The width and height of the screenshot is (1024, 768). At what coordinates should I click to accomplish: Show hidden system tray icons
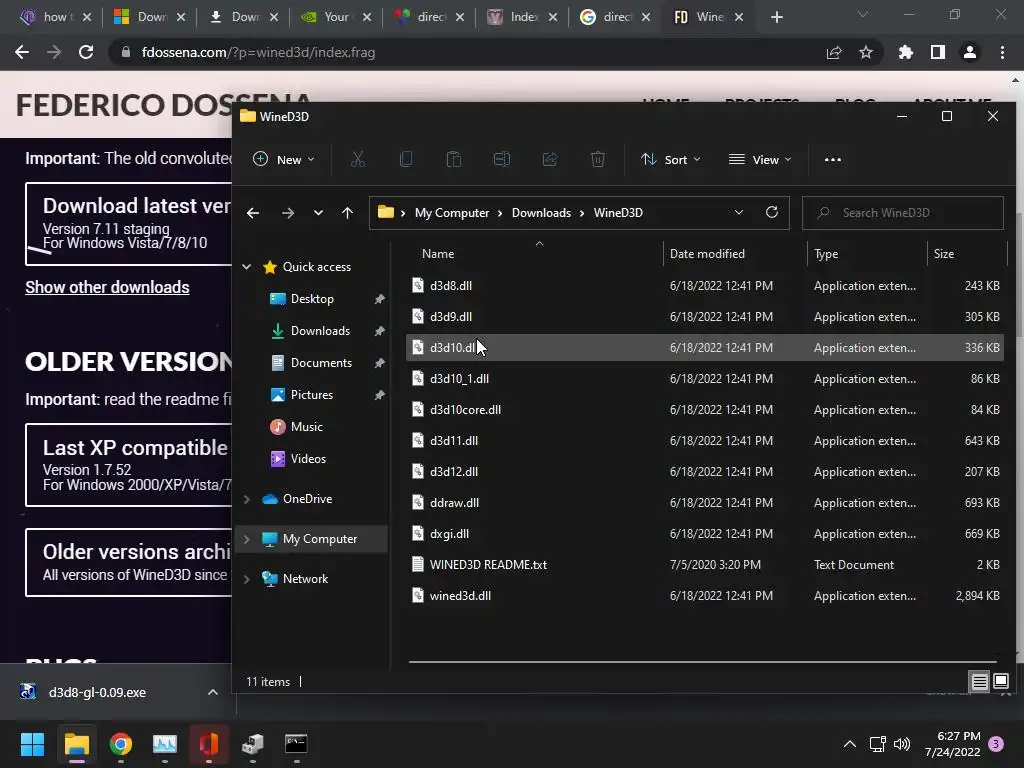850,744
